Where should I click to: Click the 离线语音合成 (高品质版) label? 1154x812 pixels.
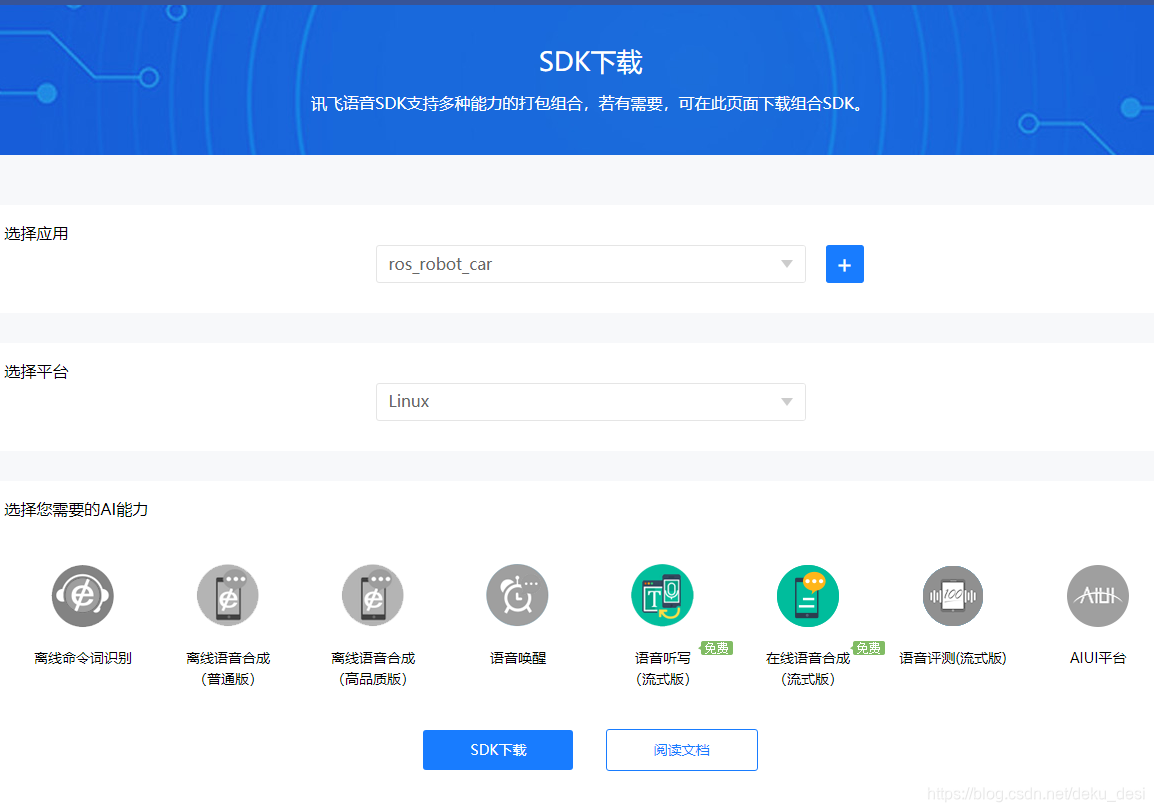pyautogui.click(x=372, y=668)
